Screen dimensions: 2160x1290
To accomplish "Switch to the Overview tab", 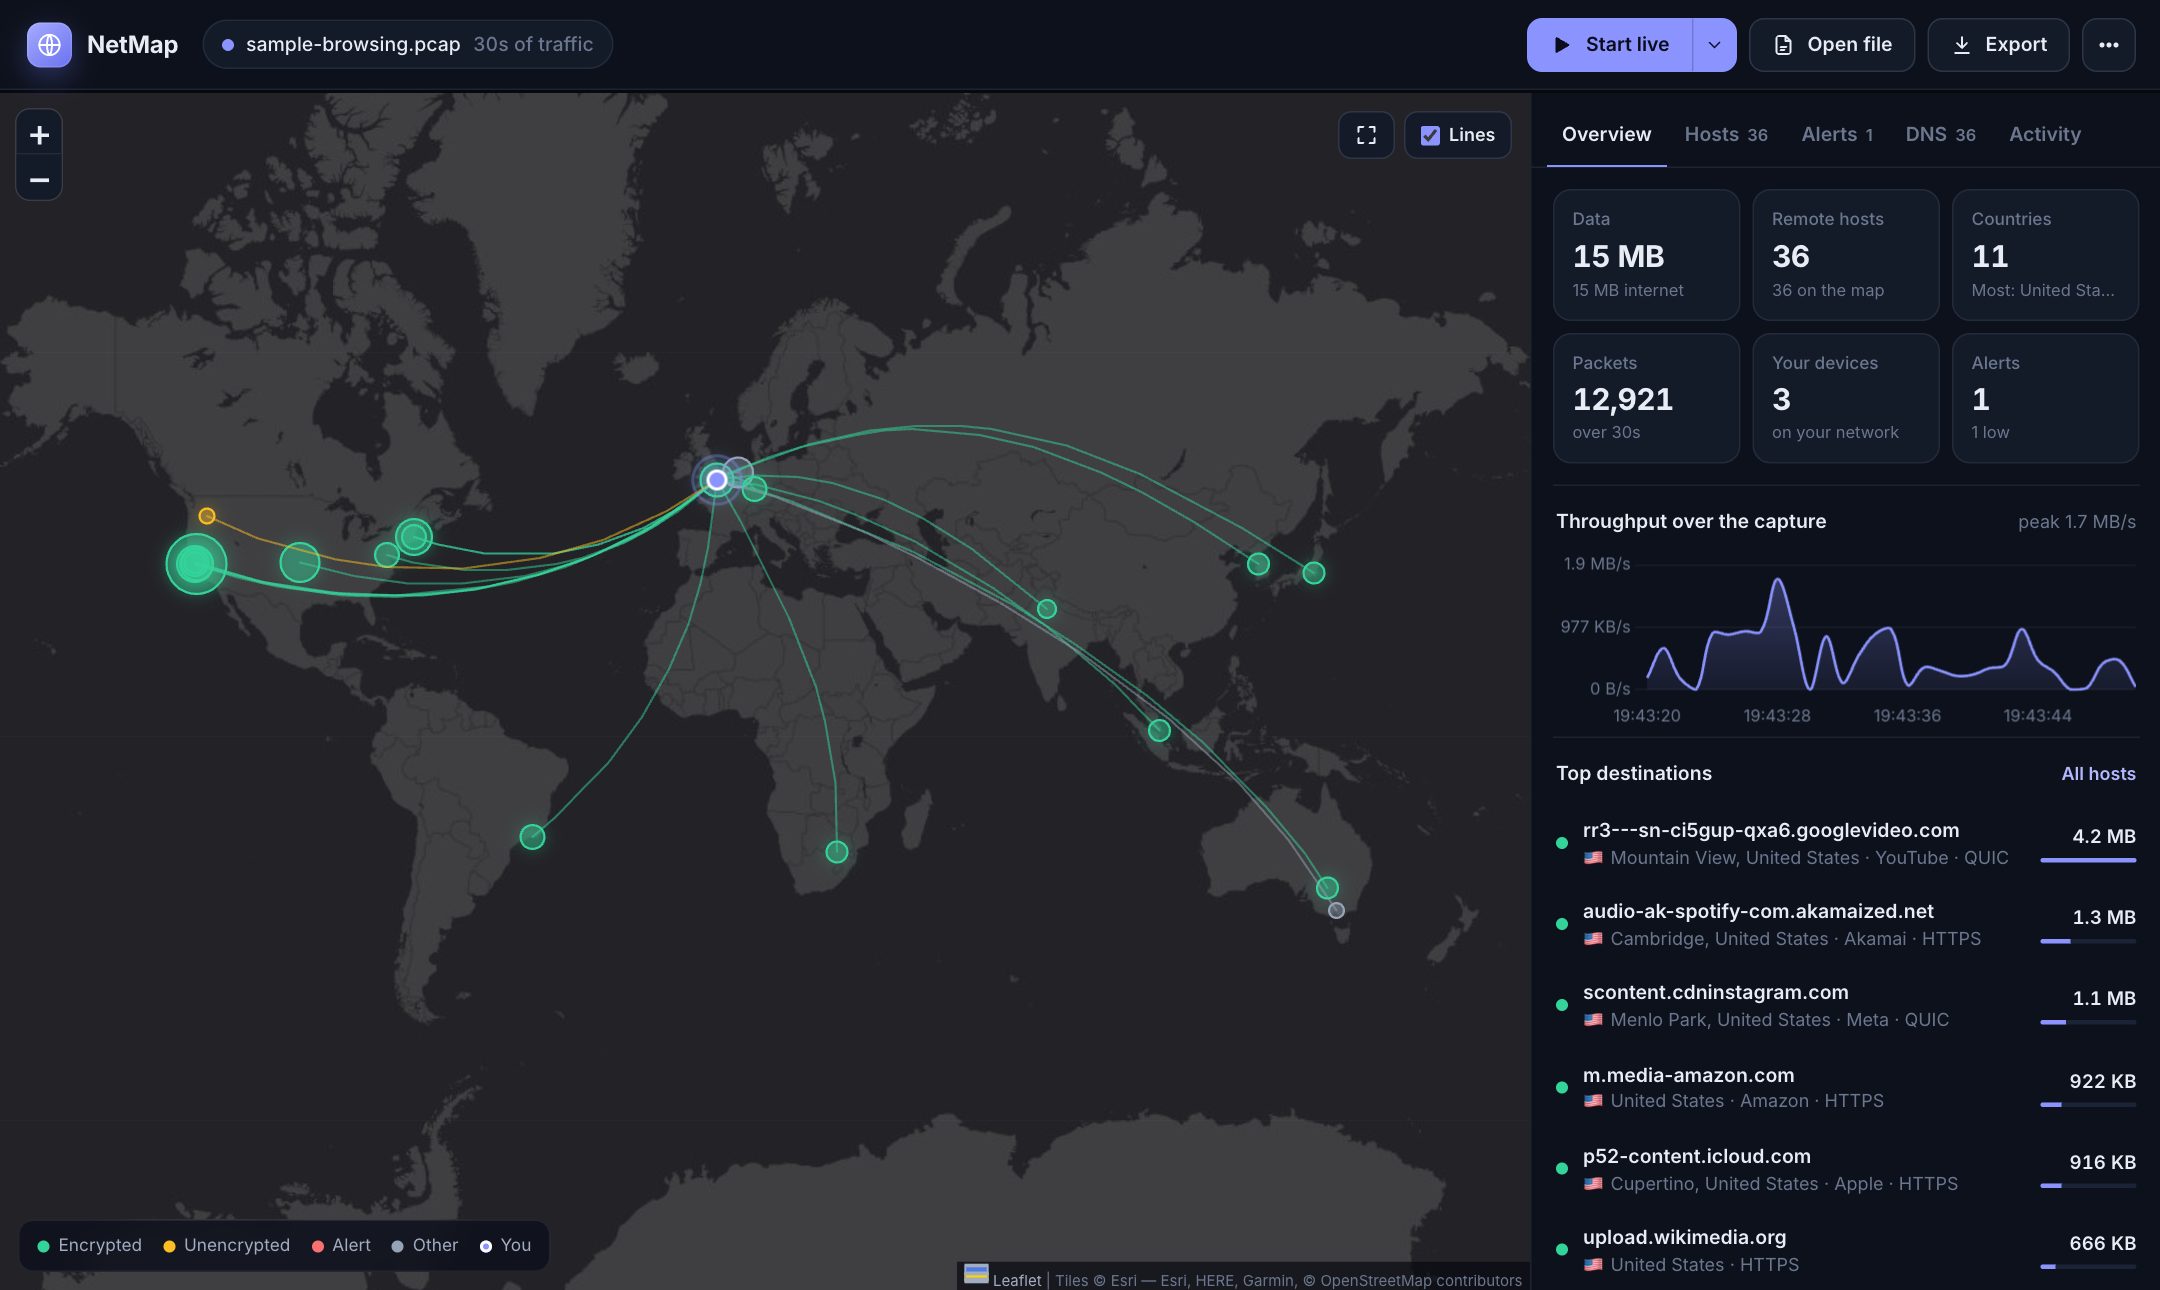I will click(x=1606, y=134).
